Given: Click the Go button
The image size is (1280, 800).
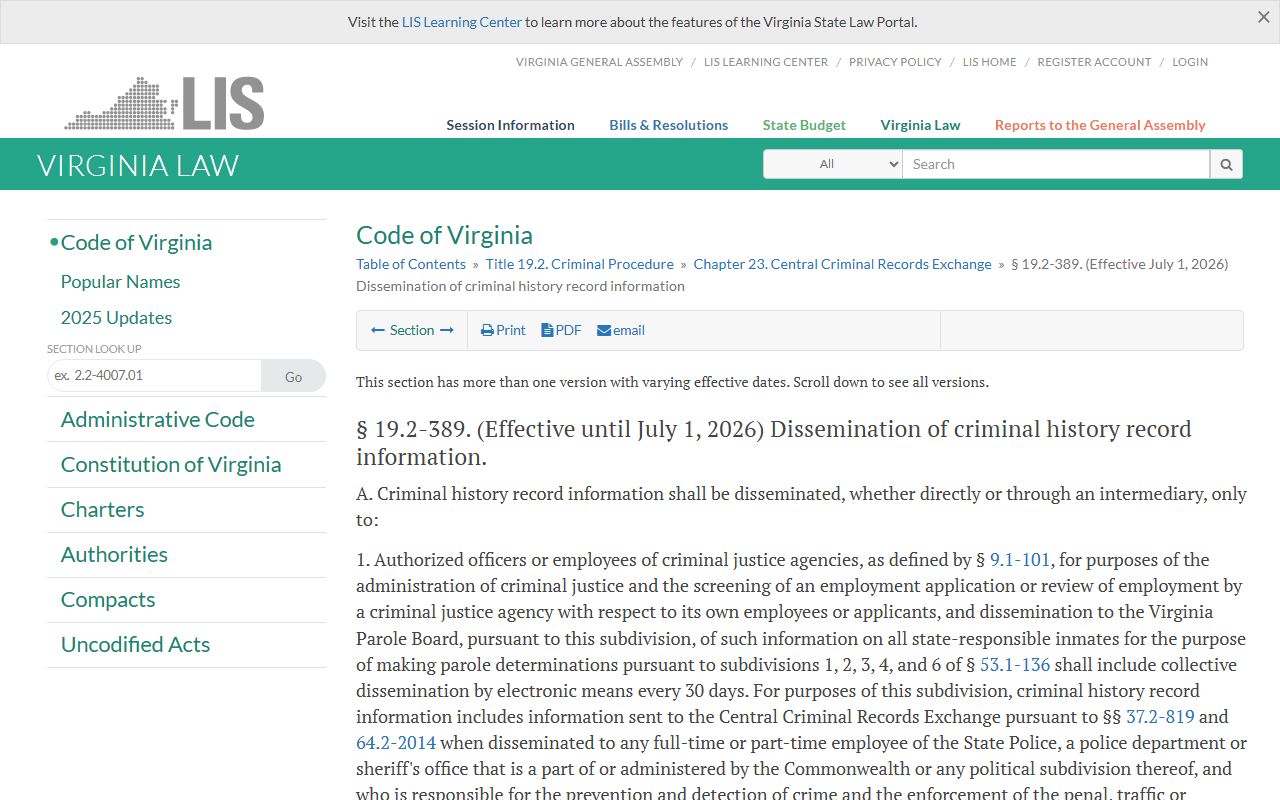Looking at the screenshot, I should pyautogui.click(x=293, y=376).
